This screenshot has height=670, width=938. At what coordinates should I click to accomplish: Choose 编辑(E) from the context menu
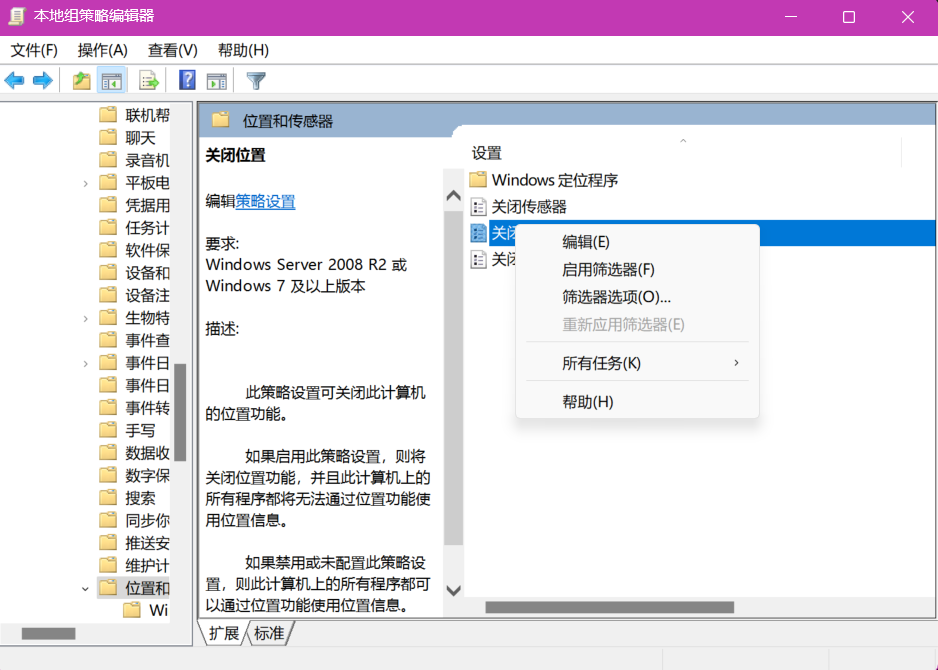[x=637, y=242]
